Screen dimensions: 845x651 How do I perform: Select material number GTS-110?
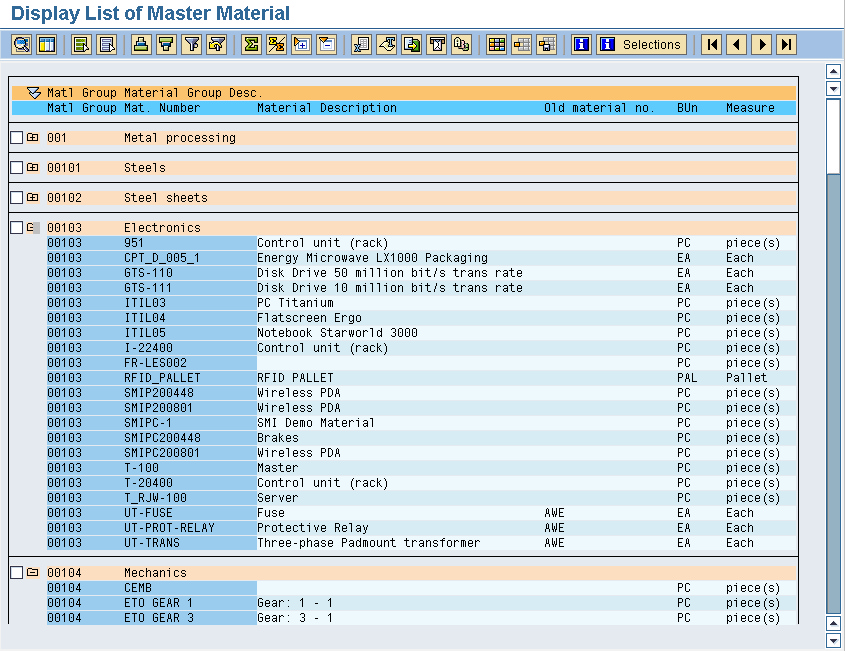(148, 273)
